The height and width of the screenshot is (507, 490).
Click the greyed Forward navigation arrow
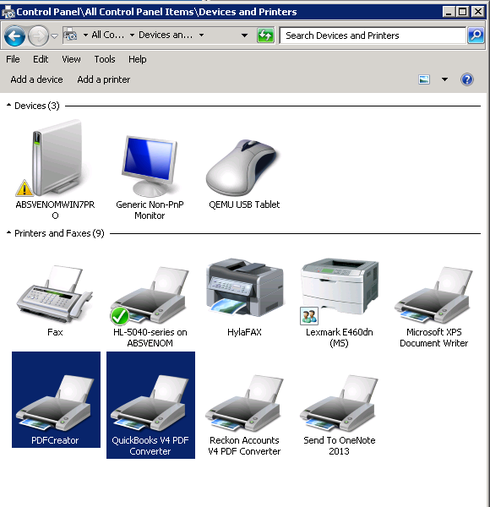[38, 36]
